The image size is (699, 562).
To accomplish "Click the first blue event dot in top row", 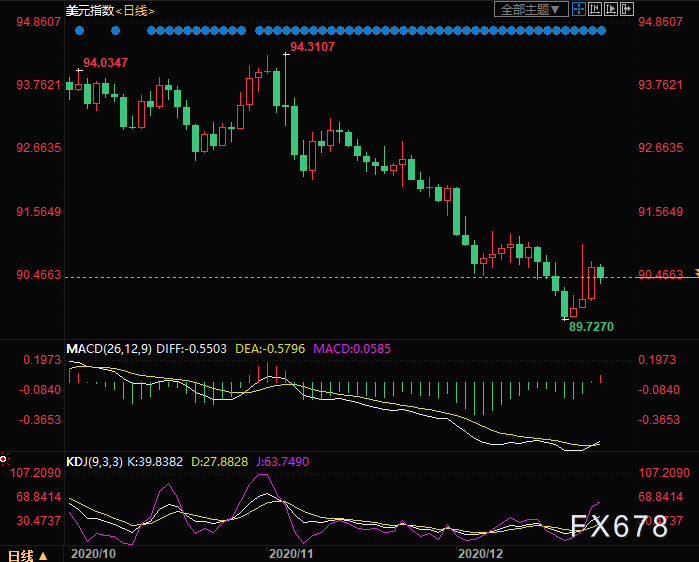I will click(78, 30).
